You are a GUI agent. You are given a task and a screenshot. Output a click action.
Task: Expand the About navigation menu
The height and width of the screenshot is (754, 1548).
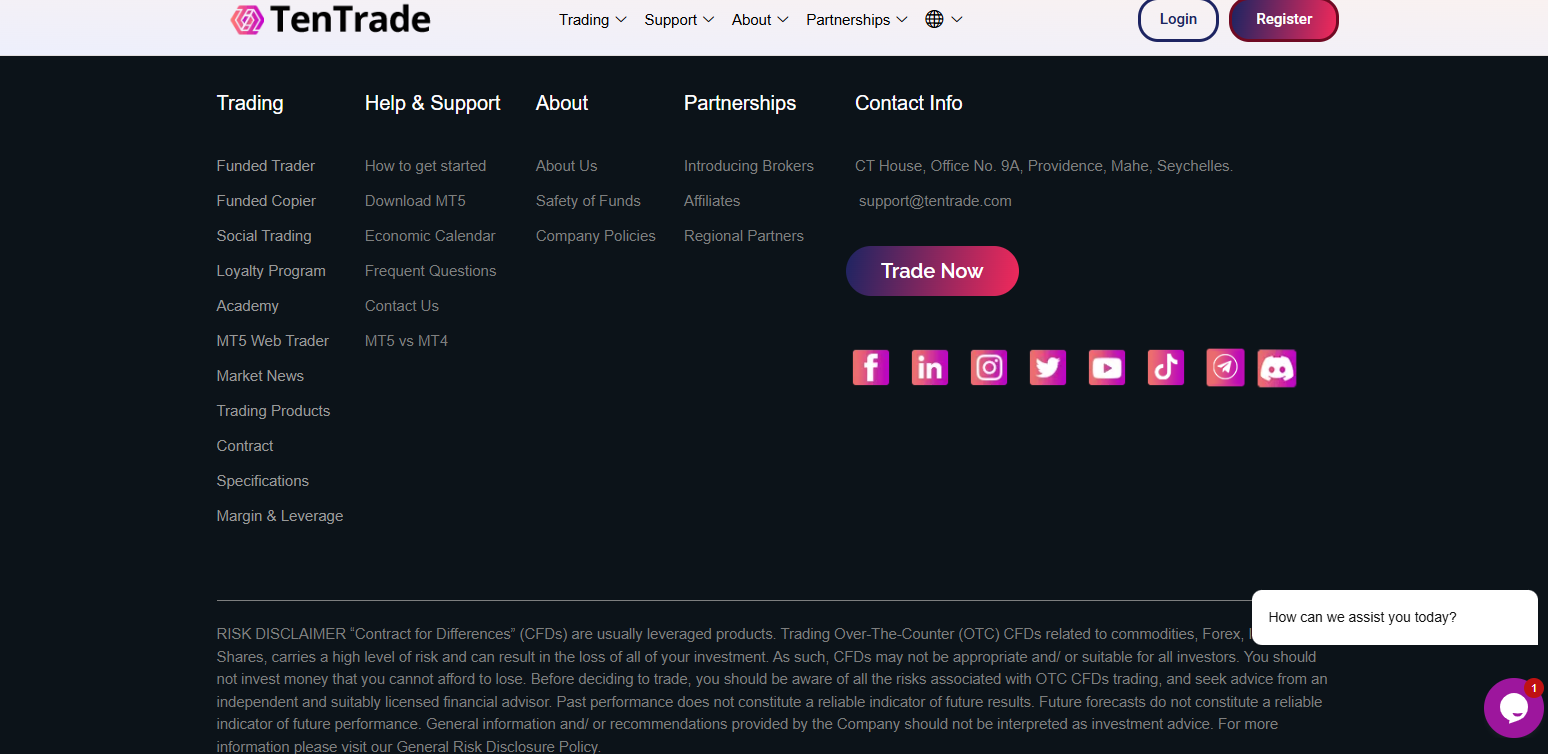760,20
